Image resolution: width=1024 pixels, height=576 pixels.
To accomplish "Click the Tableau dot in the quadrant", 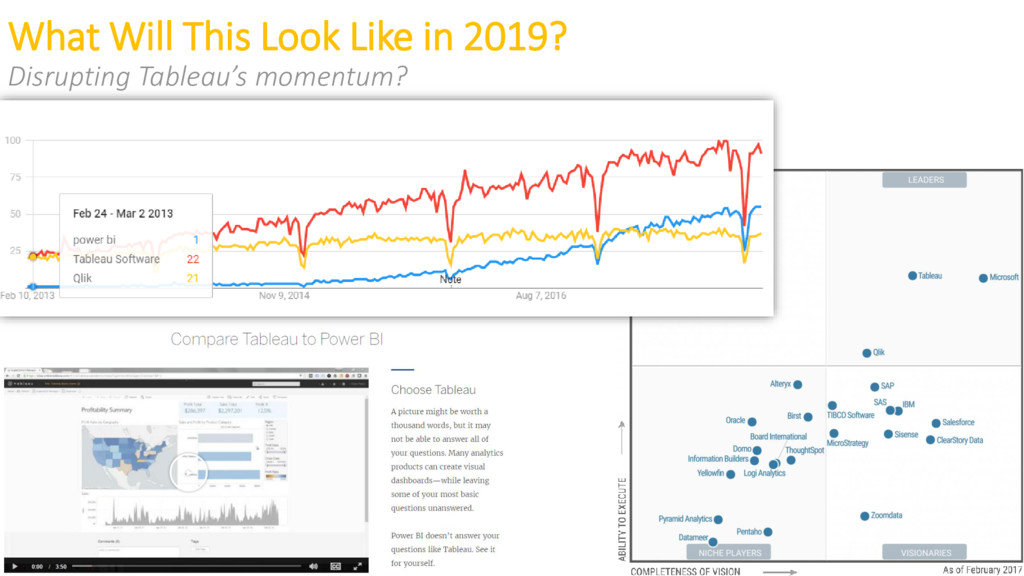I will tap(912, 276).
